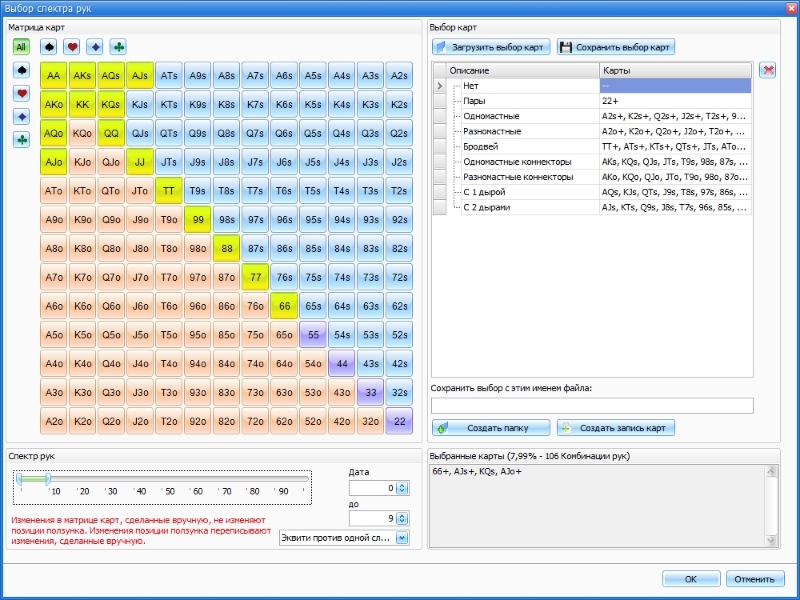Click the red X delete icon

768,70
